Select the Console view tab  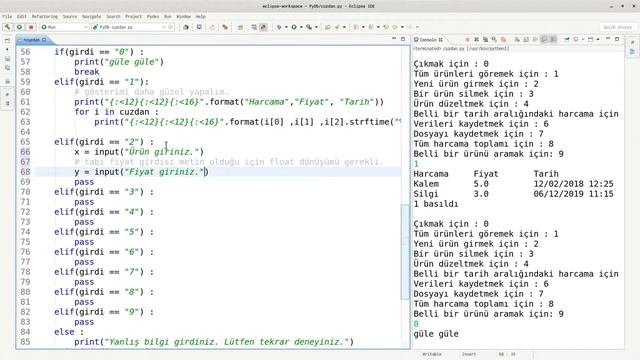pos(428,40)
